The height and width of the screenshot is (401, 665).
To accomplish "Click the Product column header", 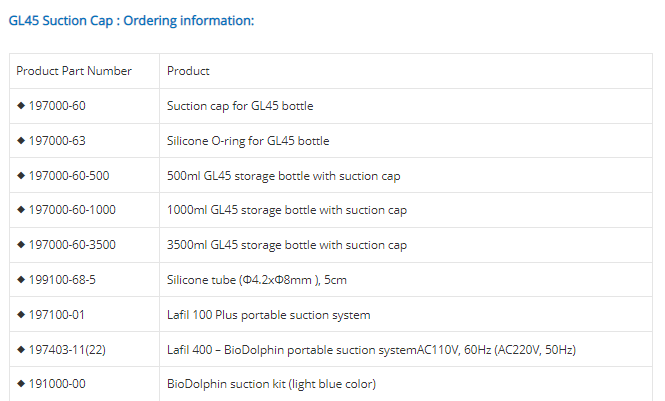I will click(x=188, y=71).
